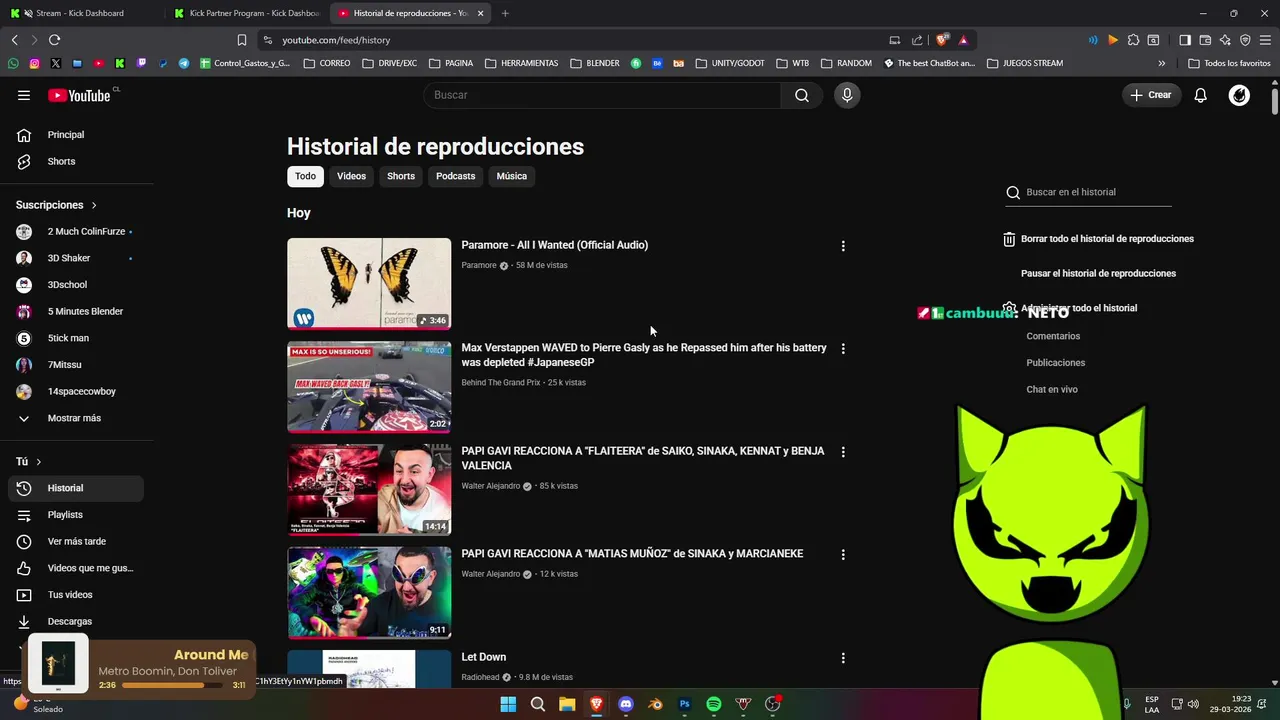1280x720 pixels.
Task: Click the Brave Shields lion icon
Action: coord(942,40)
